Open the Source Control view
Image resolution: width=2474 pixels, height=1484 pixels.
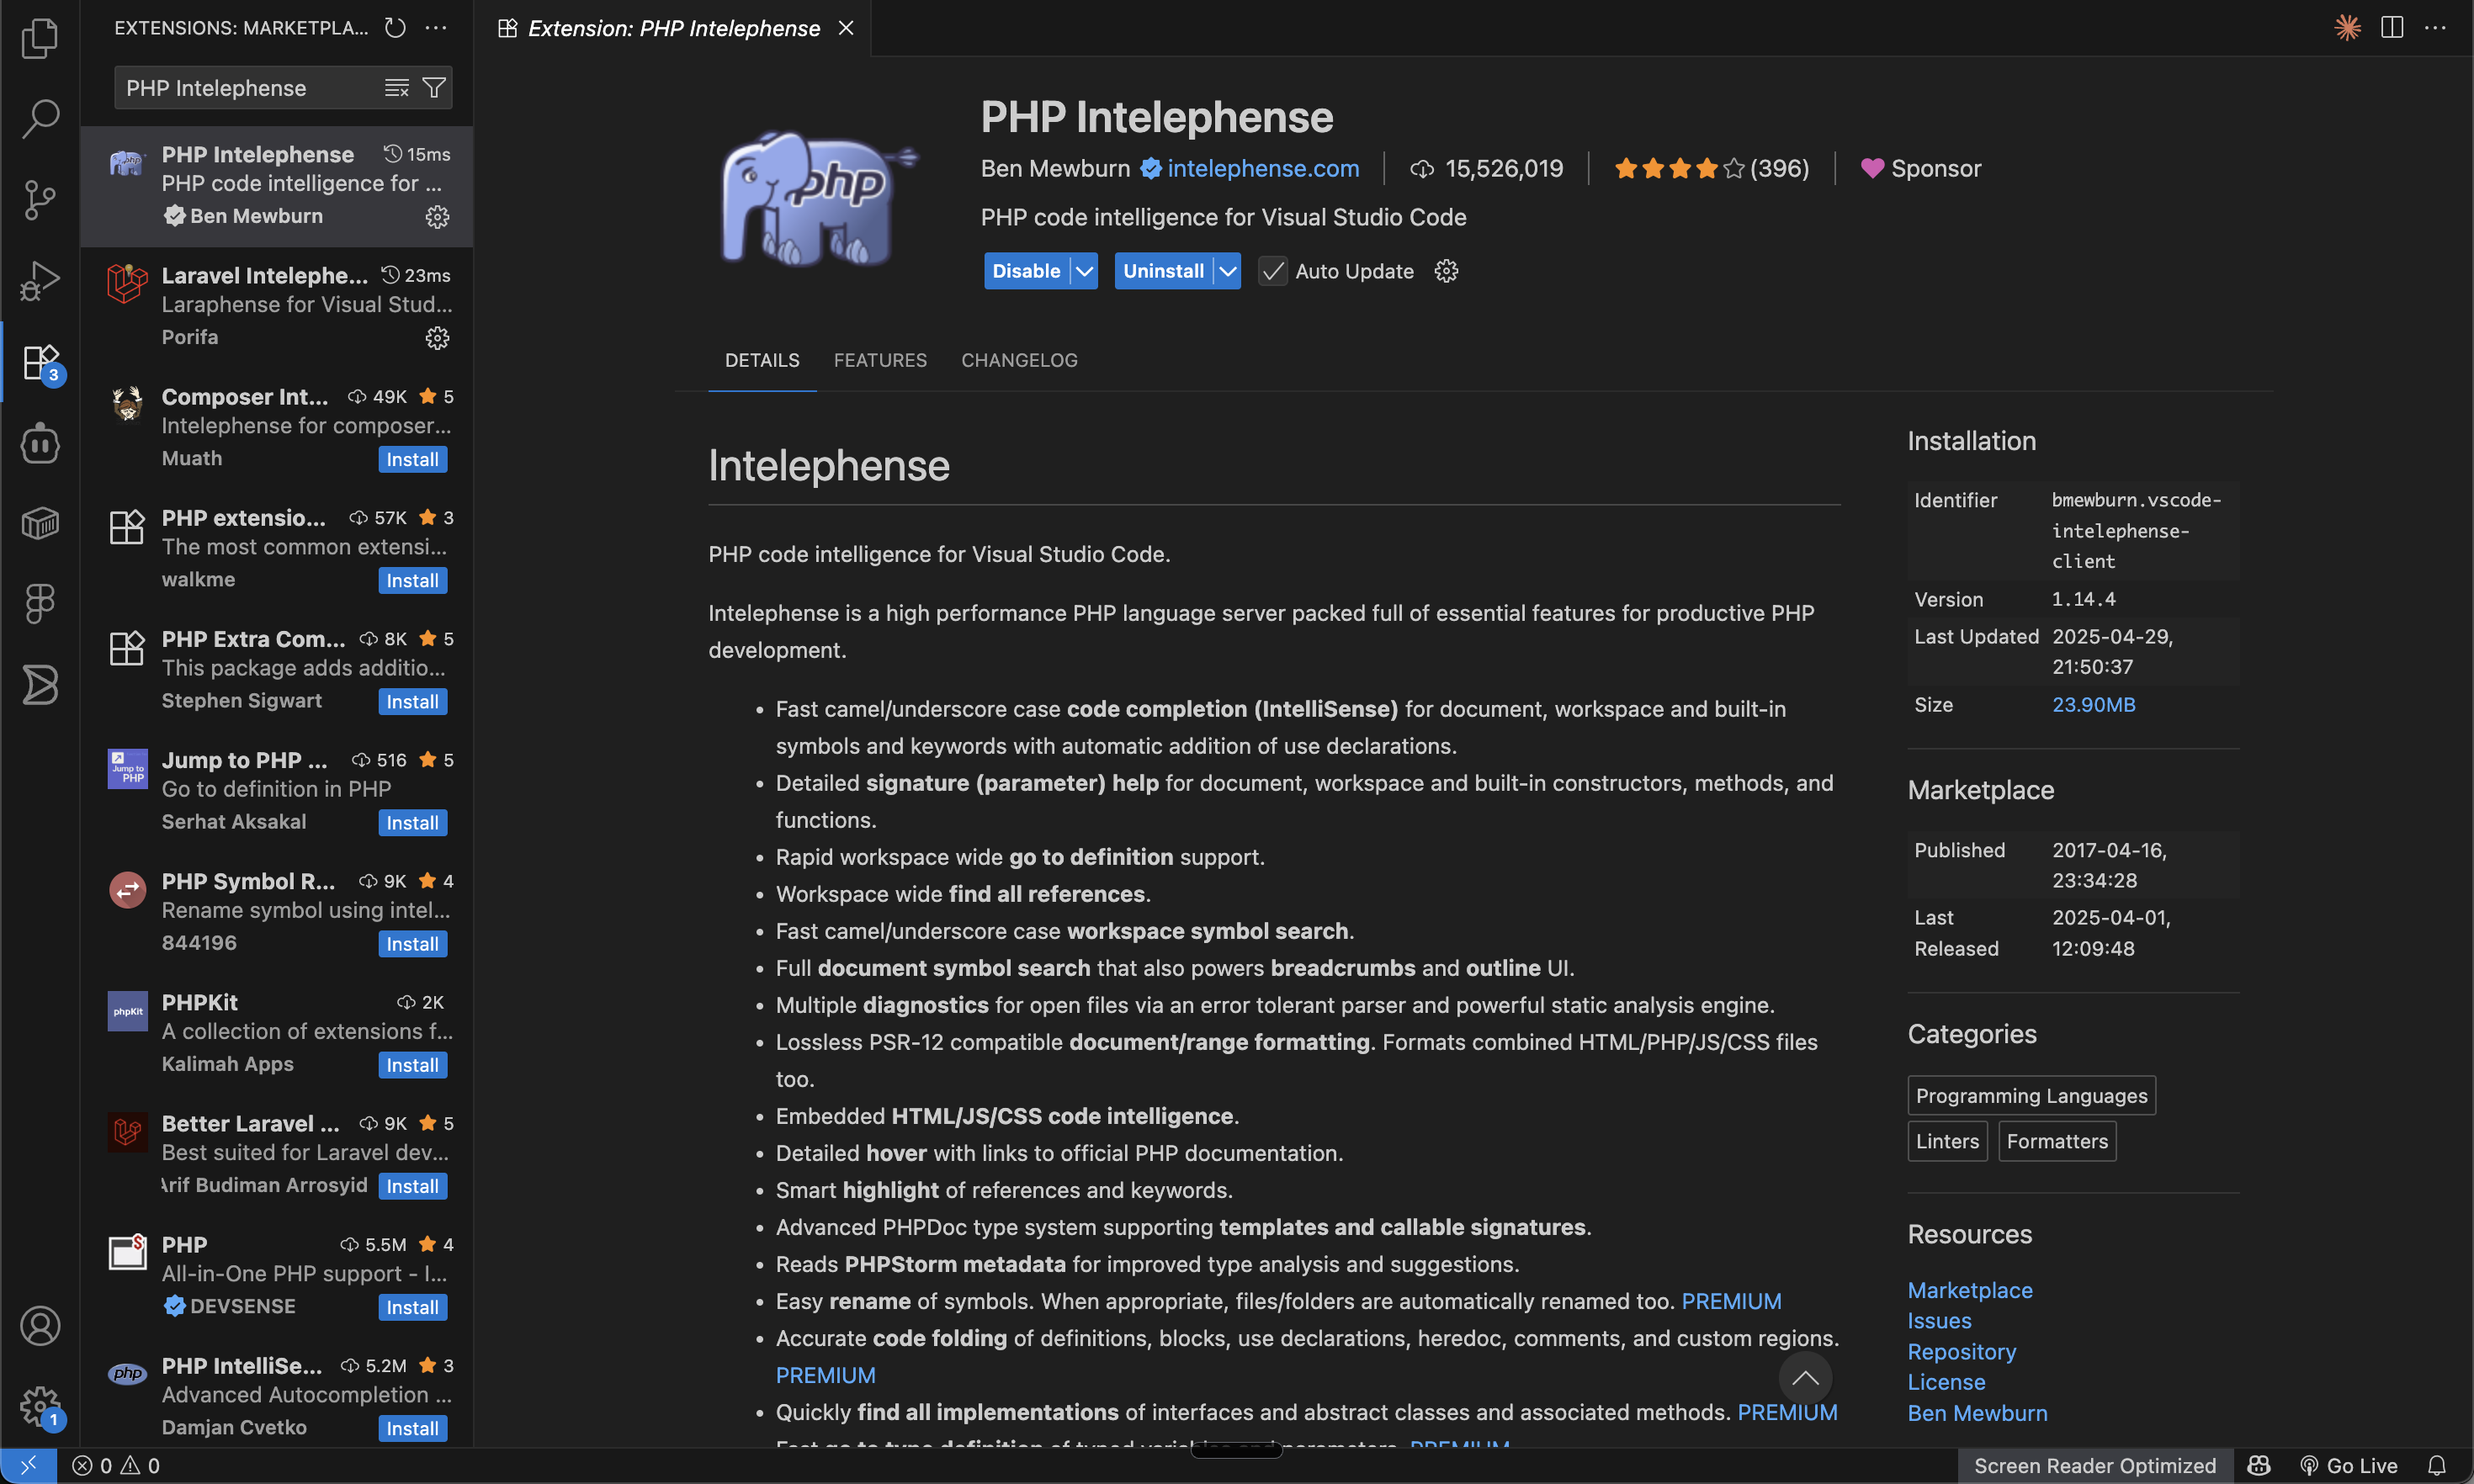pos(39,199)
